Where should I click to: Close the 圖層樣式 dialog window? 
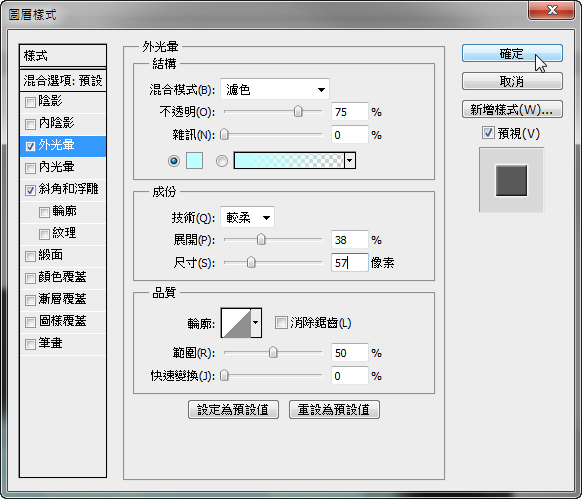point(552,10)
